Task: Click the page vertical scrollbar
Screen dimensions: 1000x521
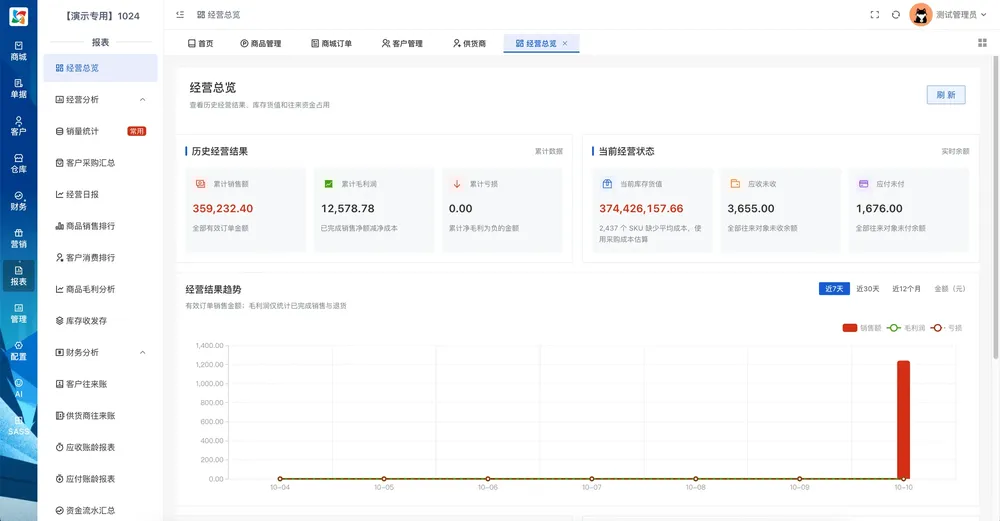Action: click(x=995, y=207)
